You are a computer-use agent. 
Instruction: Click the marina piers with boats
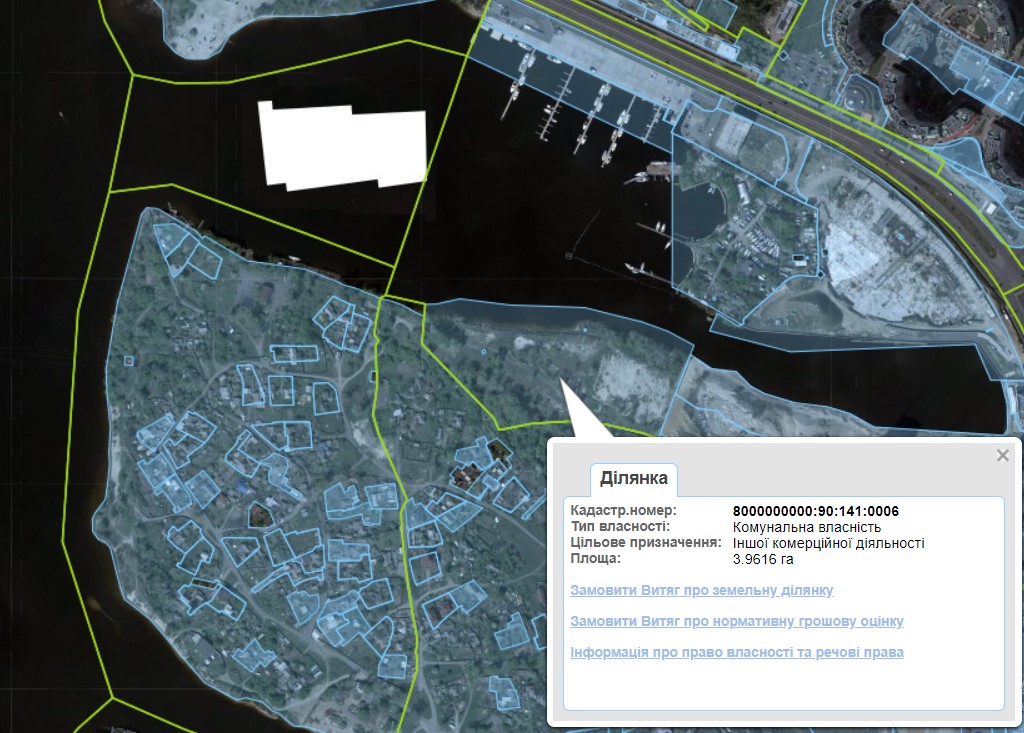pyautogui.click(x=580, y=105)
